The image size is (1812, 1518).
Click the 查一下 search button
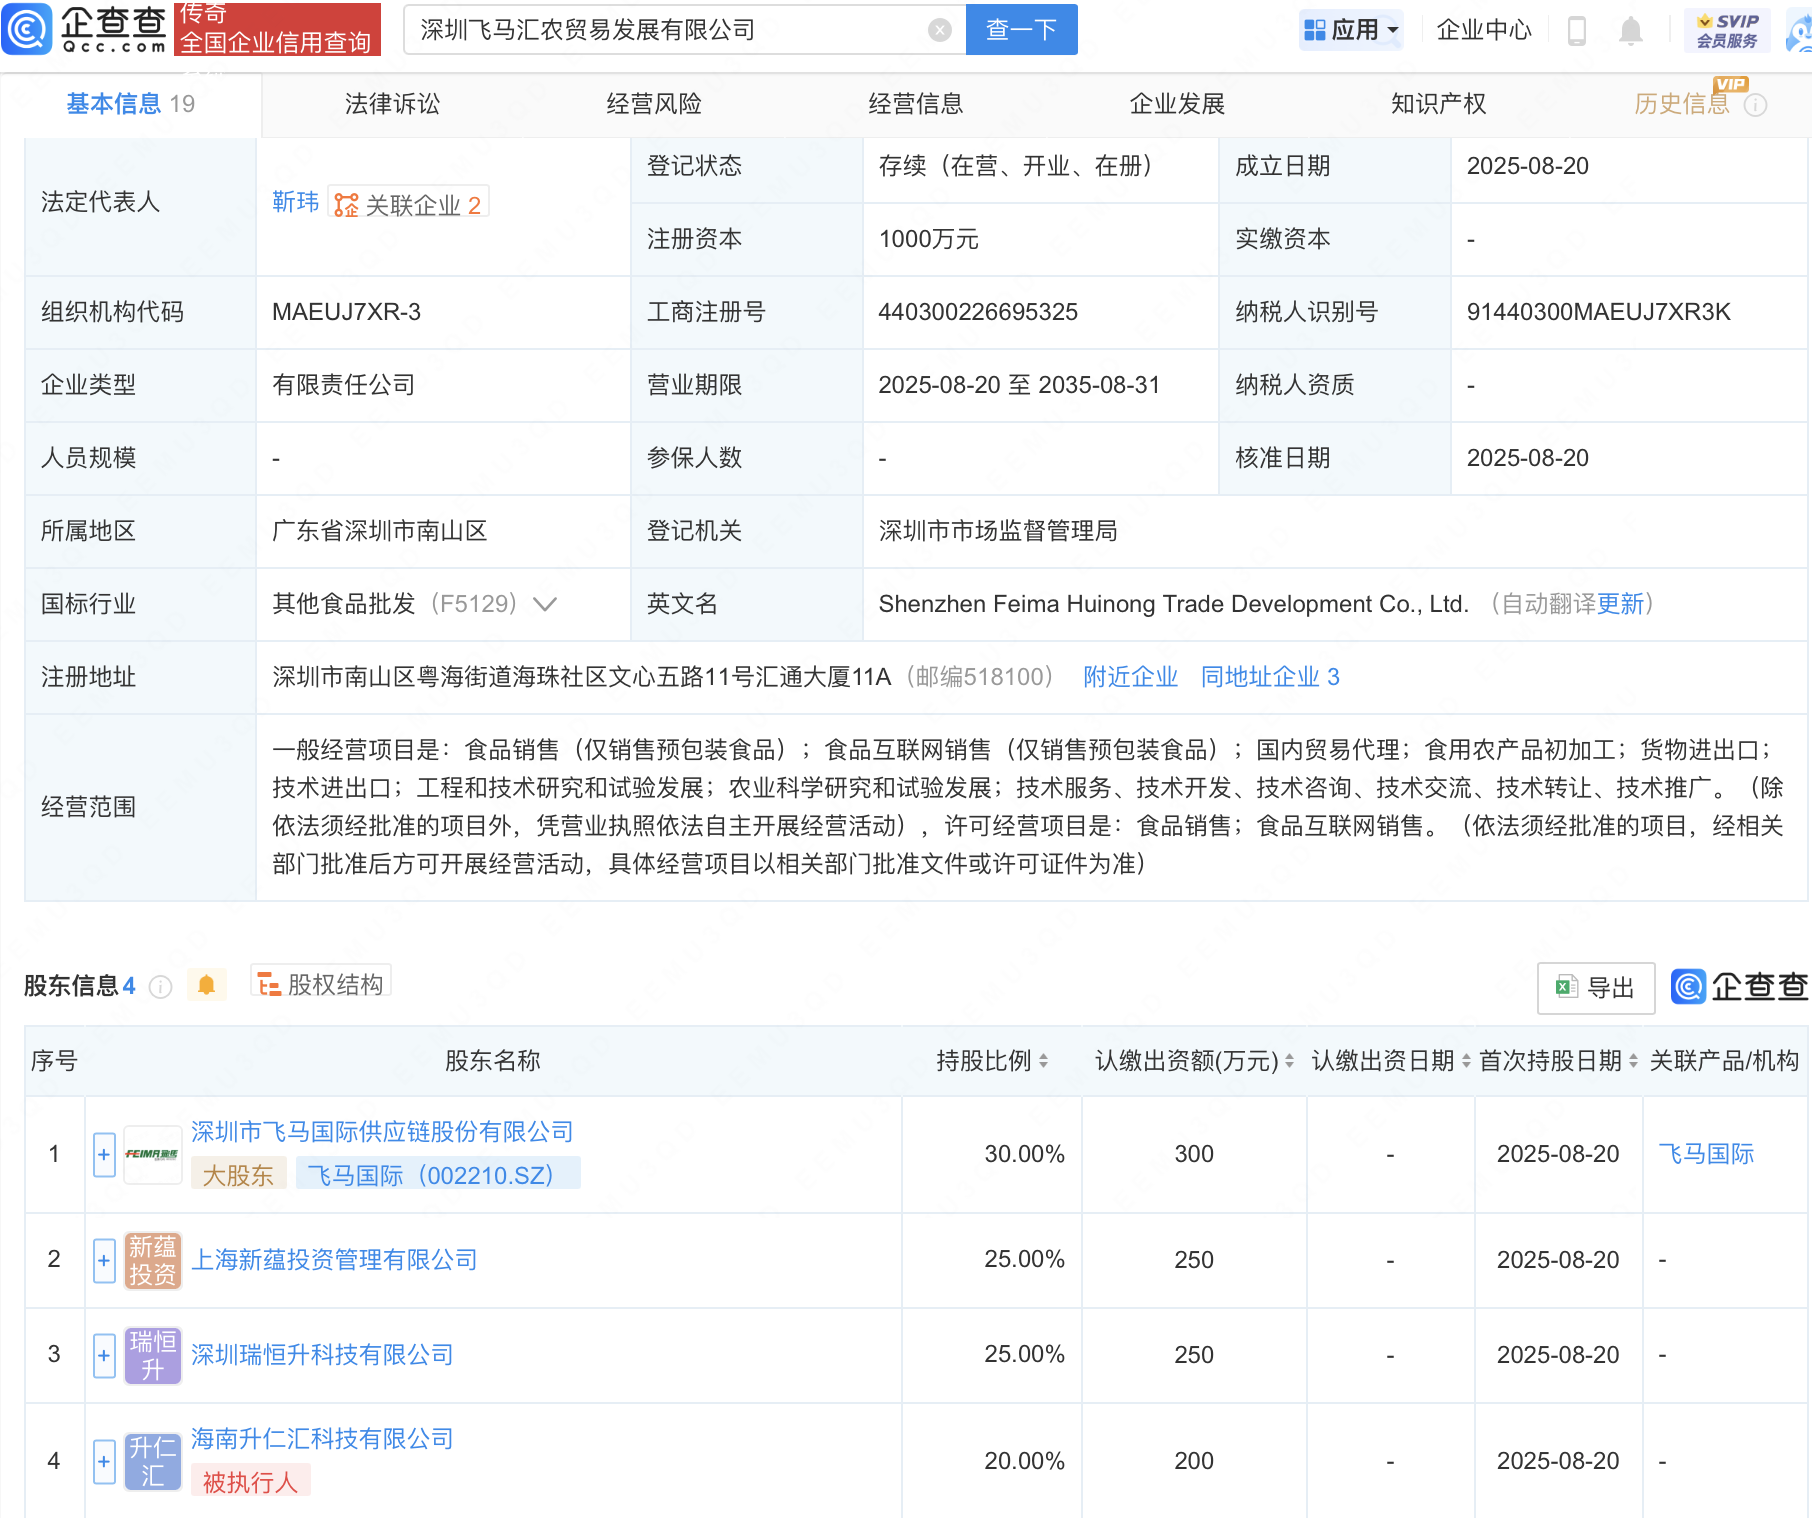1021,30
